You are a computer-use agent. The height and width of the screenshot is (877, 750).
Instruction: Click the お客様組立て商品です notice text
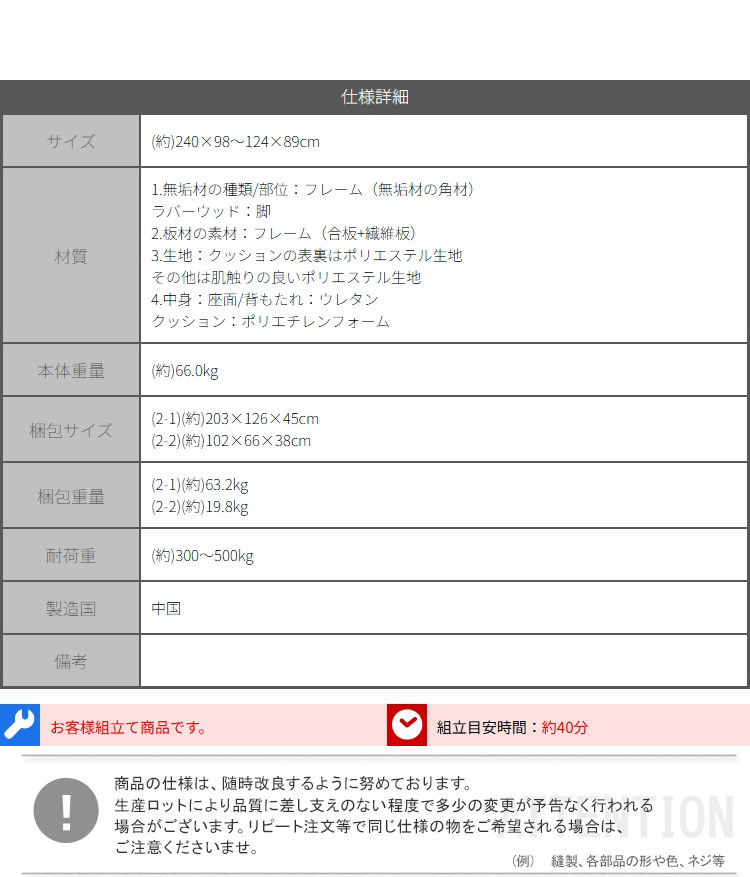129,727
